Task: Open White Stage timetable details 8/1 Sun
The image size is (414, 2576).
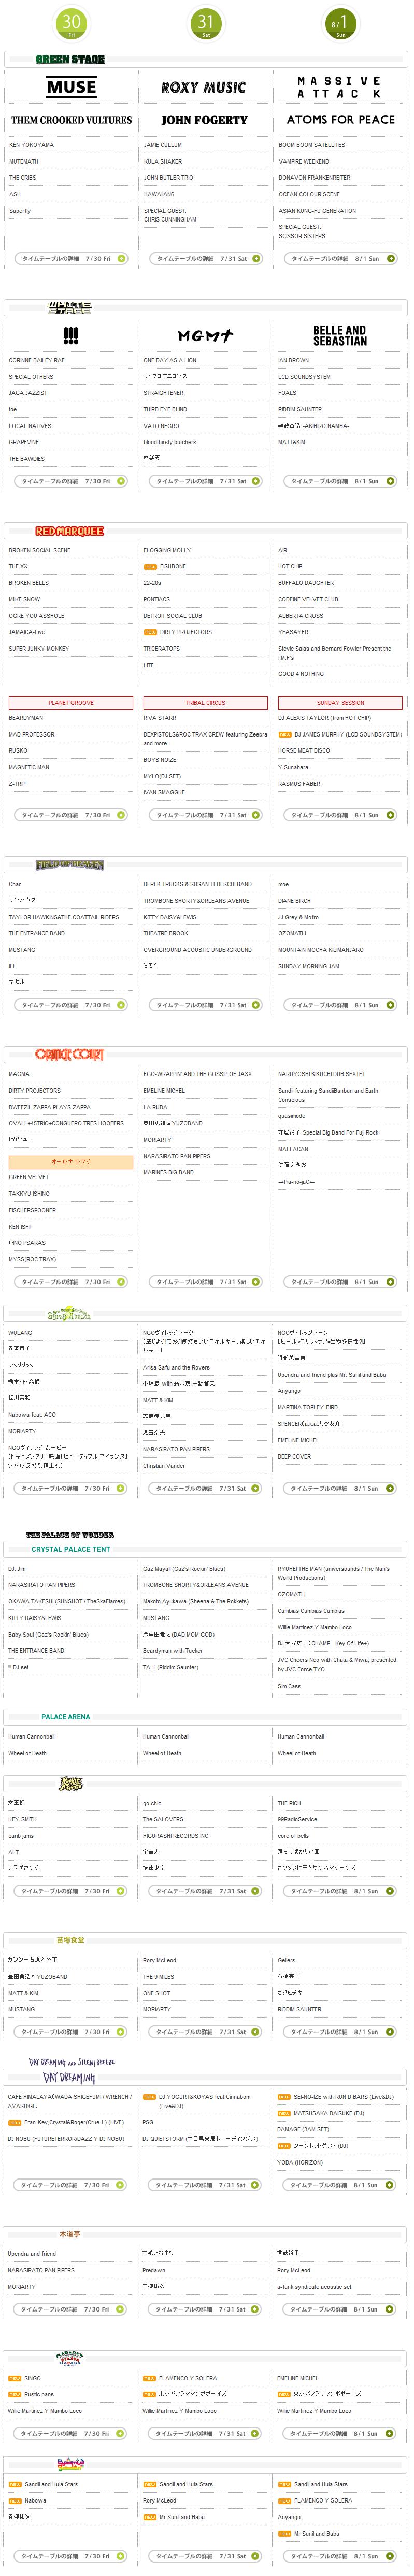Action: click(x=340, y=481)
